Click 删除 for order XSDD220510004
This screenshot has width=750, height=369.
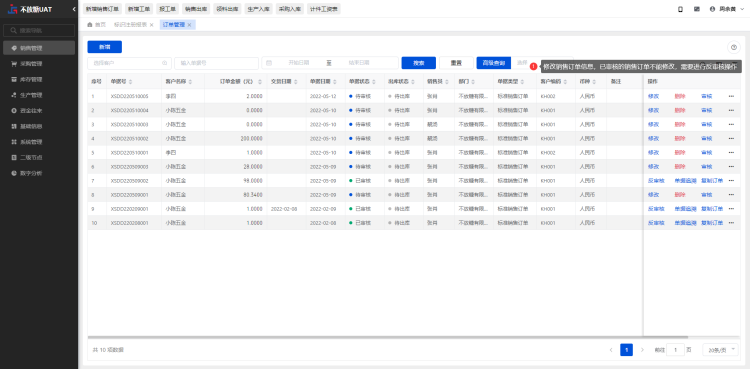pos(680,110)
